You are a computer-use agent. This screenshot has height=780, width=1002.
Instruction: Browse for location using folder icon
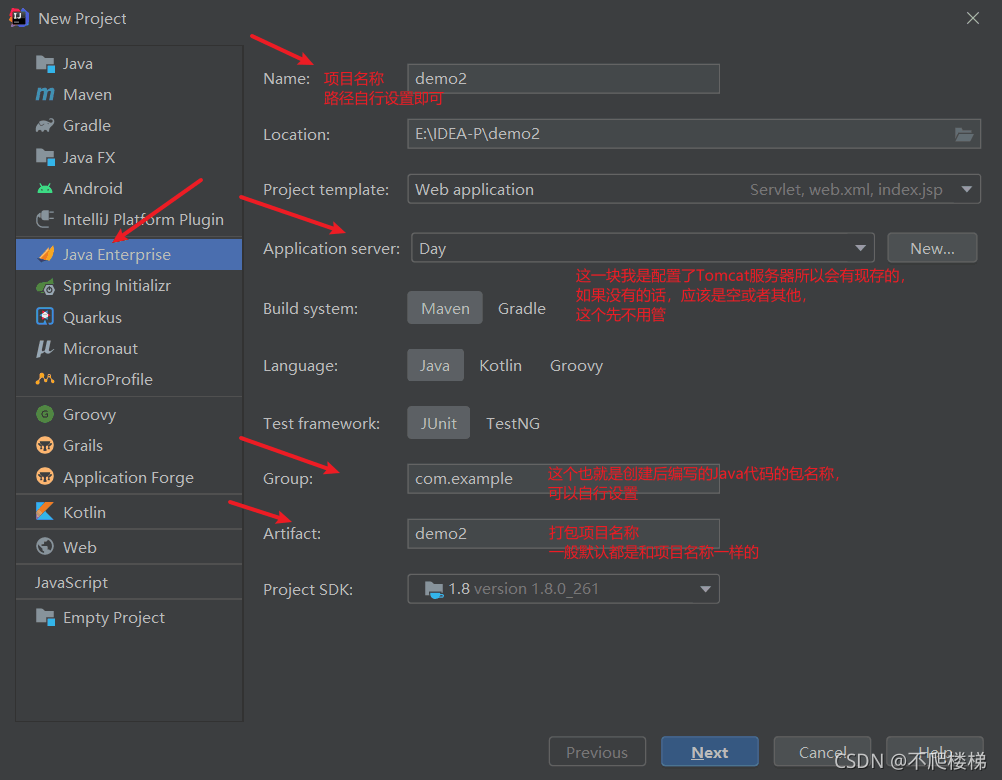[964, 134]
